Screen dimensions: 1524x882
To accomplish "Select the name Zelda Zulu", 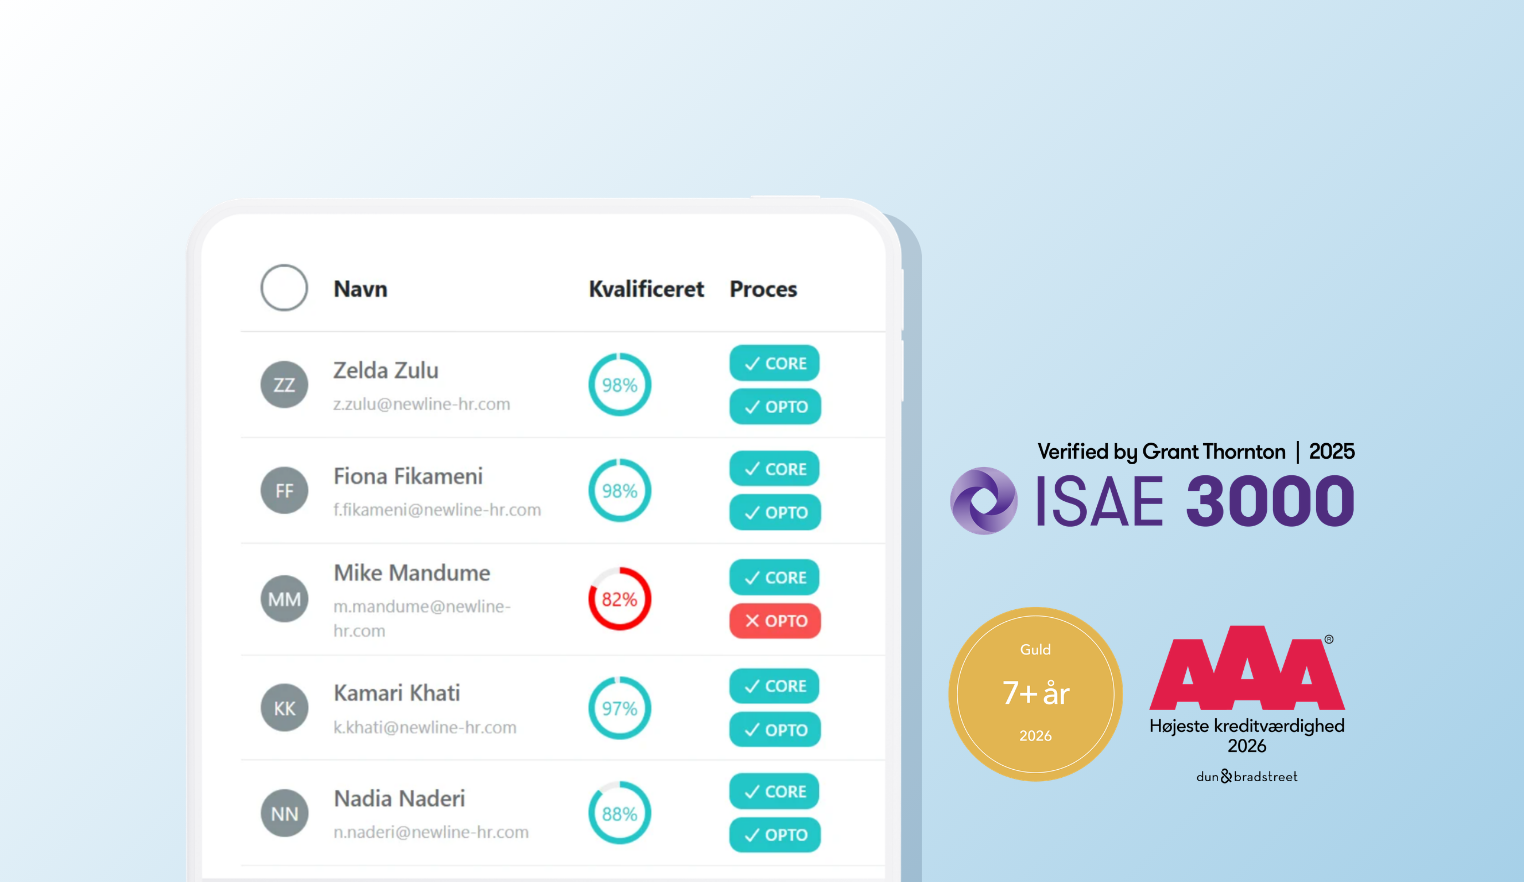I will click(x=386, y=370).
